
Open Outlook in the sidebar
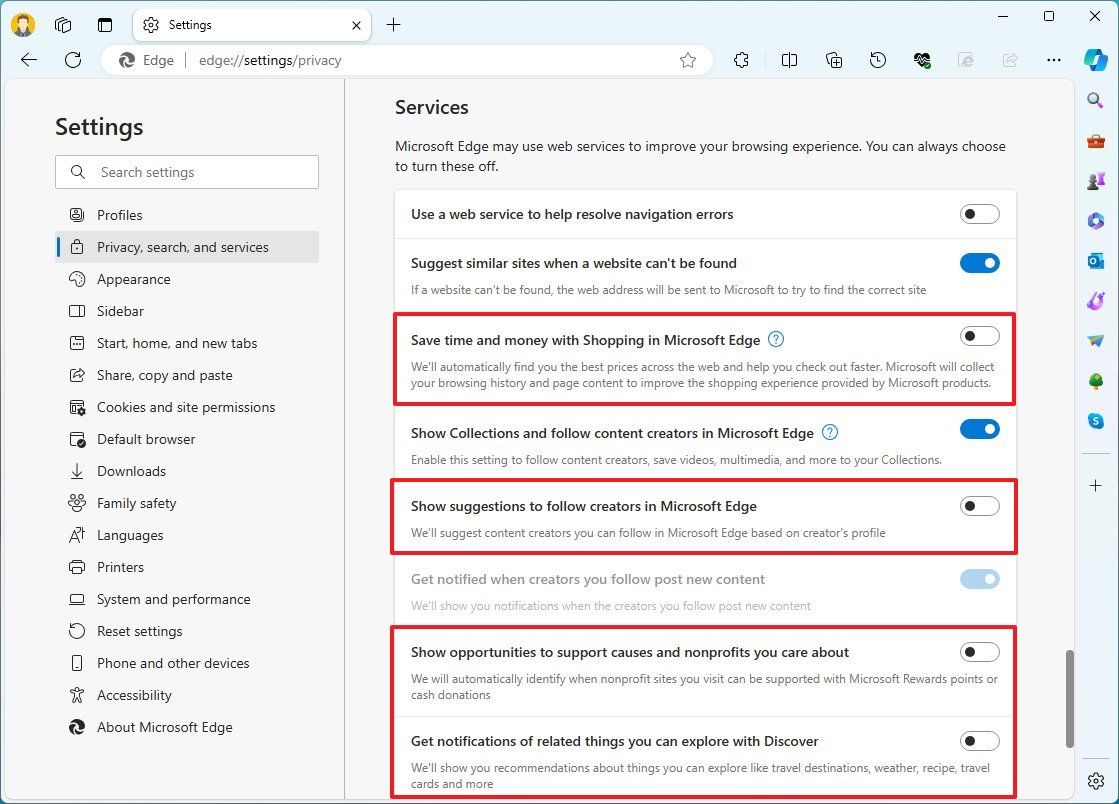coord(1094,260)
